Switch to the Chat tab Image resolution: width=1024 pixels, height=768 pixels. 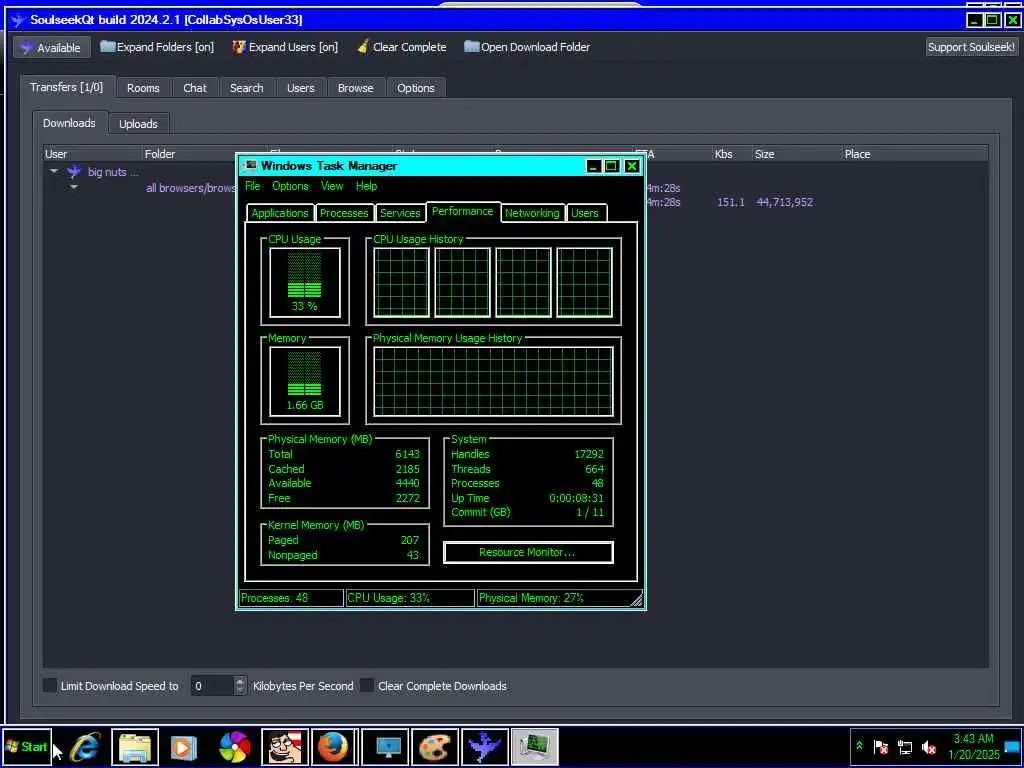click(x=195, y=88)
